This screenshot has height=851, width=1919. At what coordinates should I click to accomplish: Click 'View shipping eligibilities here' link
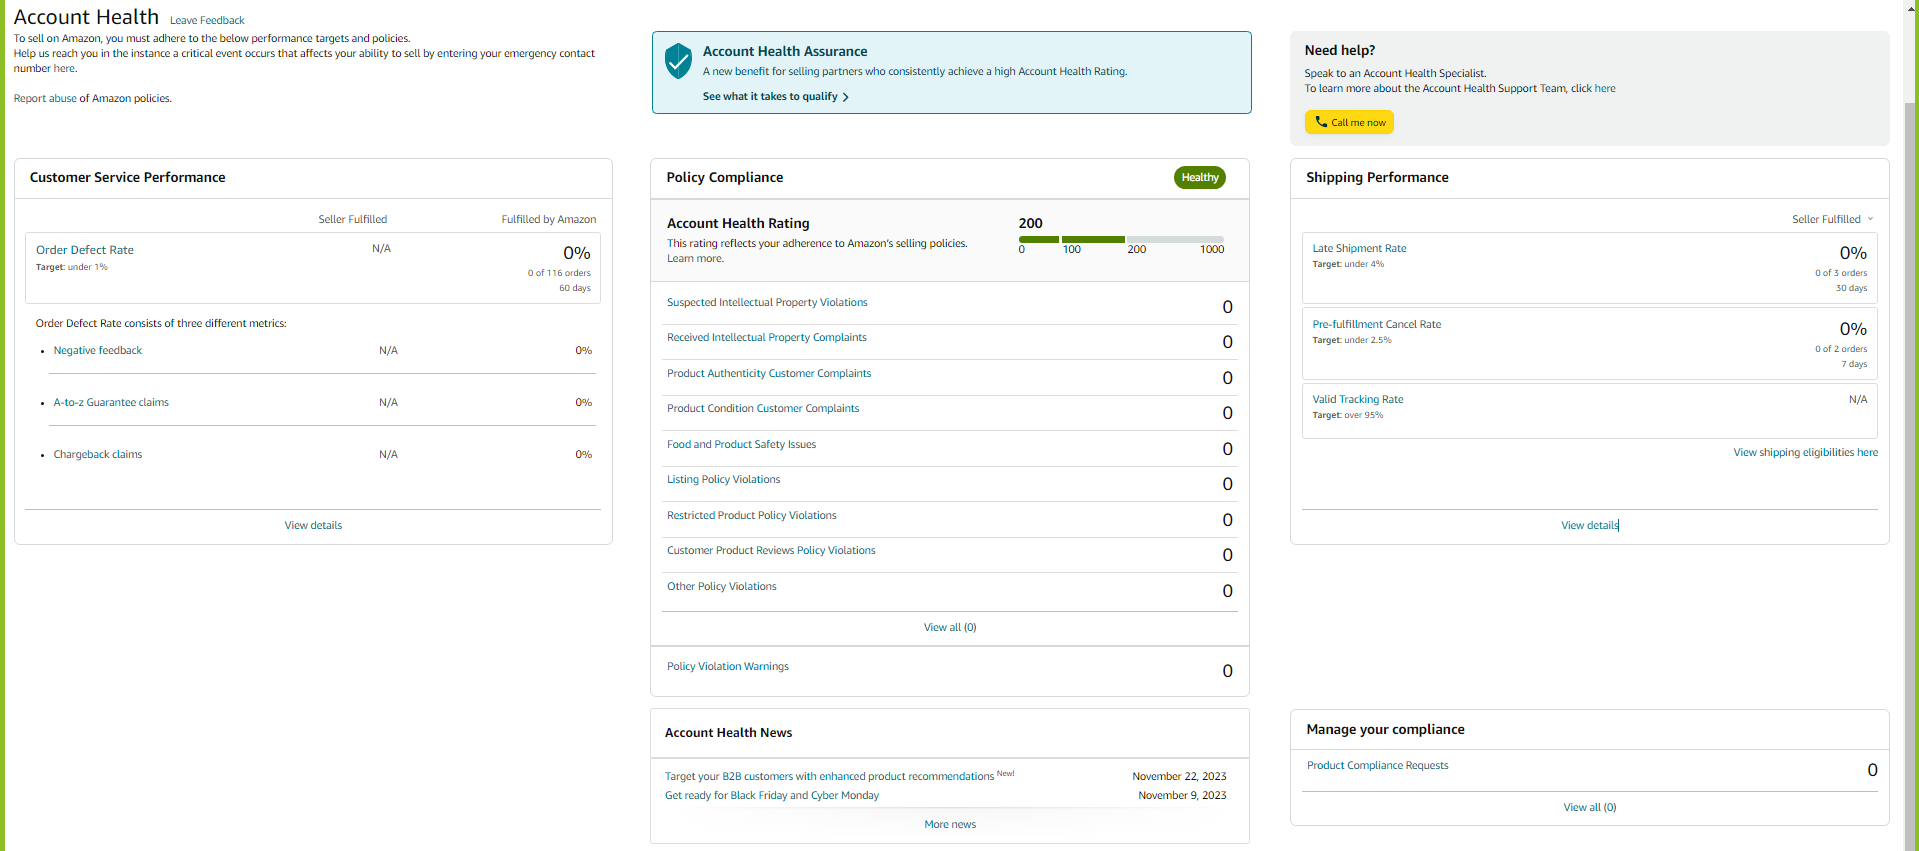1805,452
